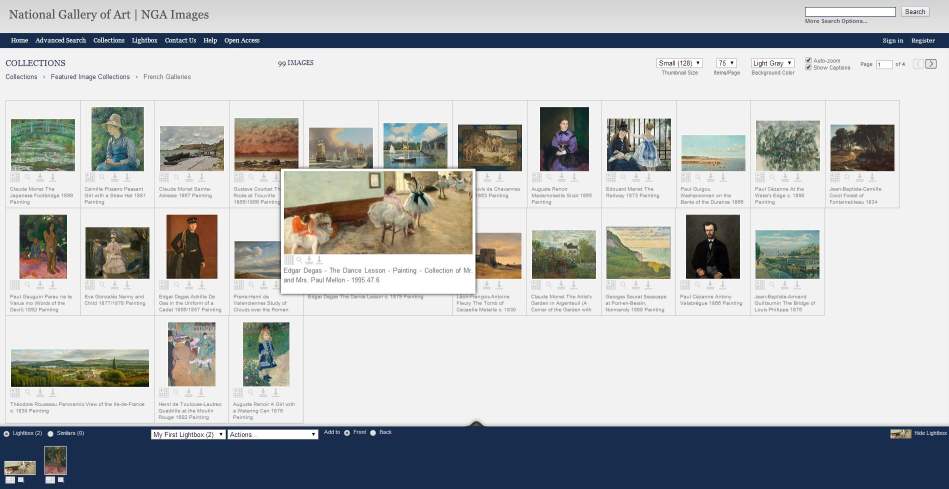Click the page number input field
949x489 pixels.
(x=884, y=64)
